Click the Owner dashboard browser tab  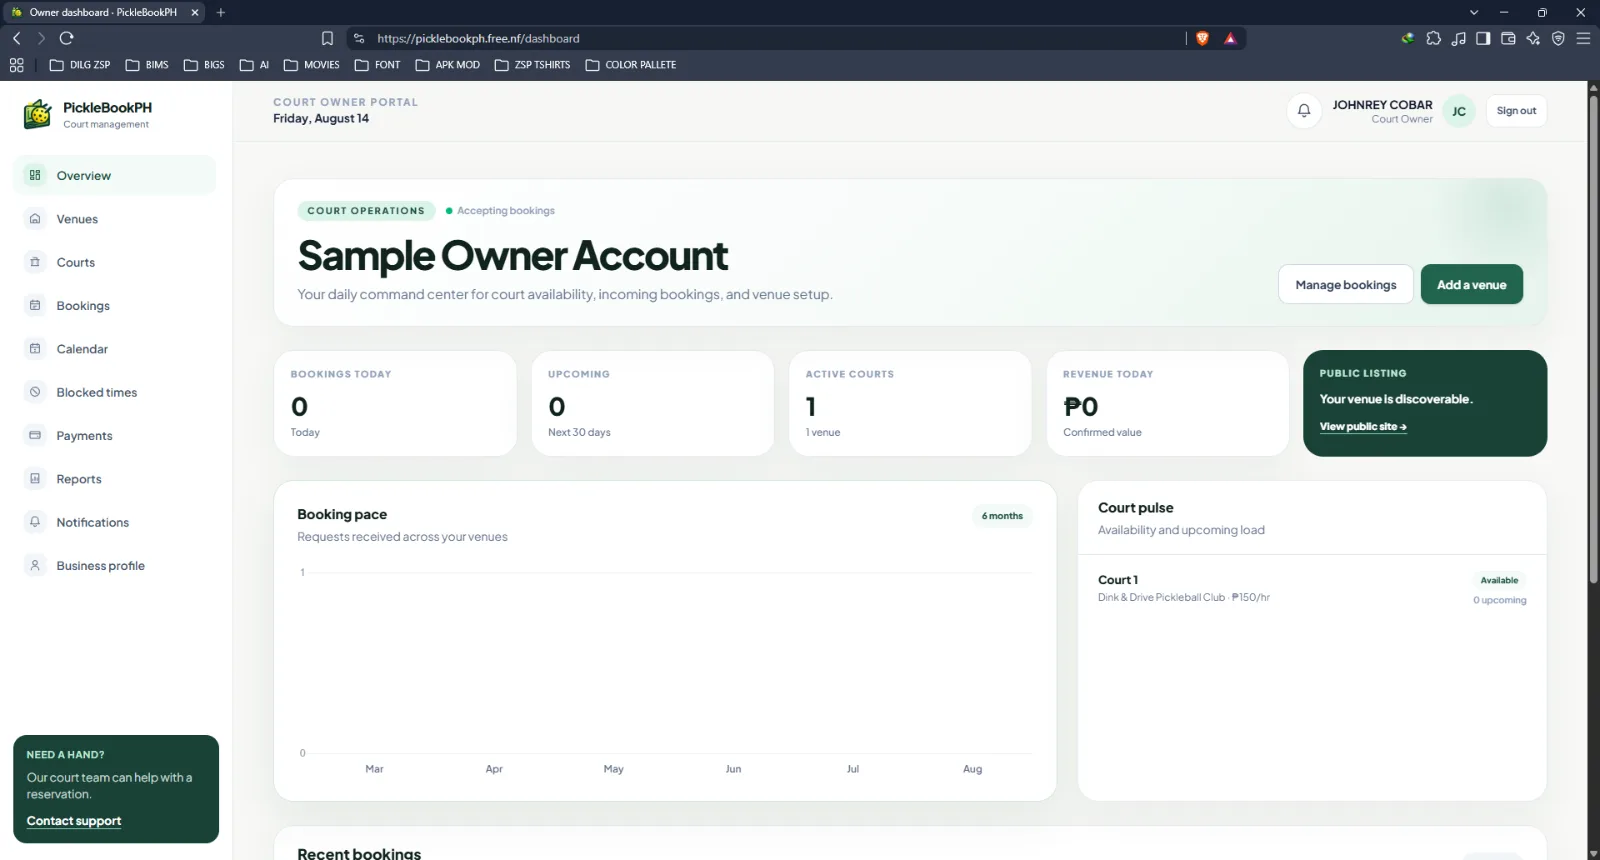point(104,12)
